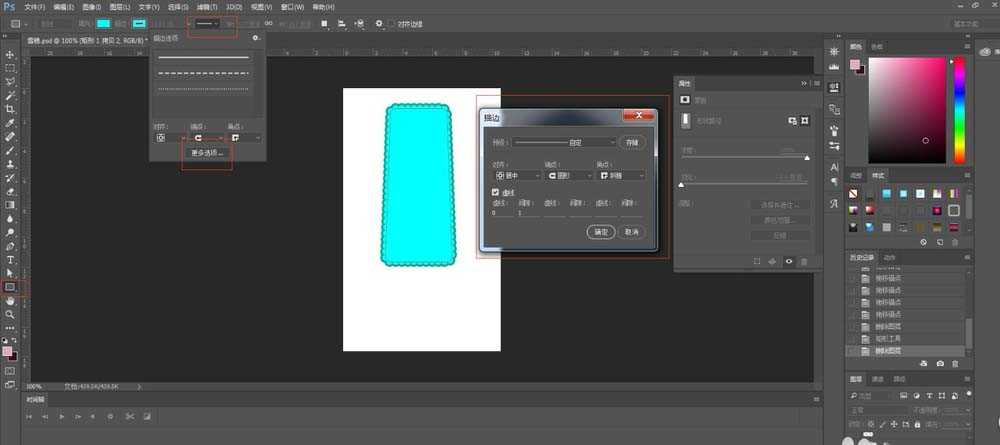Click the stroke options gear icon
This screenshot has width=1000, height=445.
pos(256,38)
